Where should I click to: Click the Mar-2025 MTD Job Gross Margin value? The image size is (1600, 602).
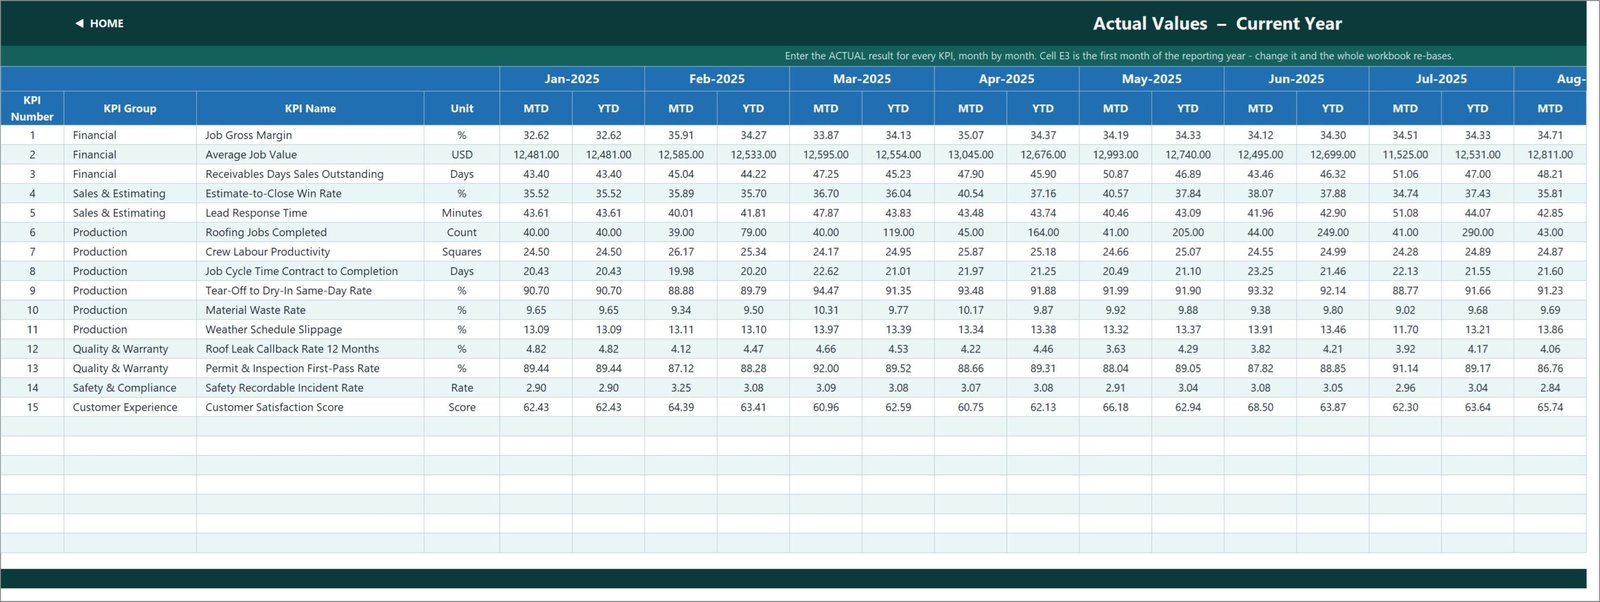[x=826, y=135]
